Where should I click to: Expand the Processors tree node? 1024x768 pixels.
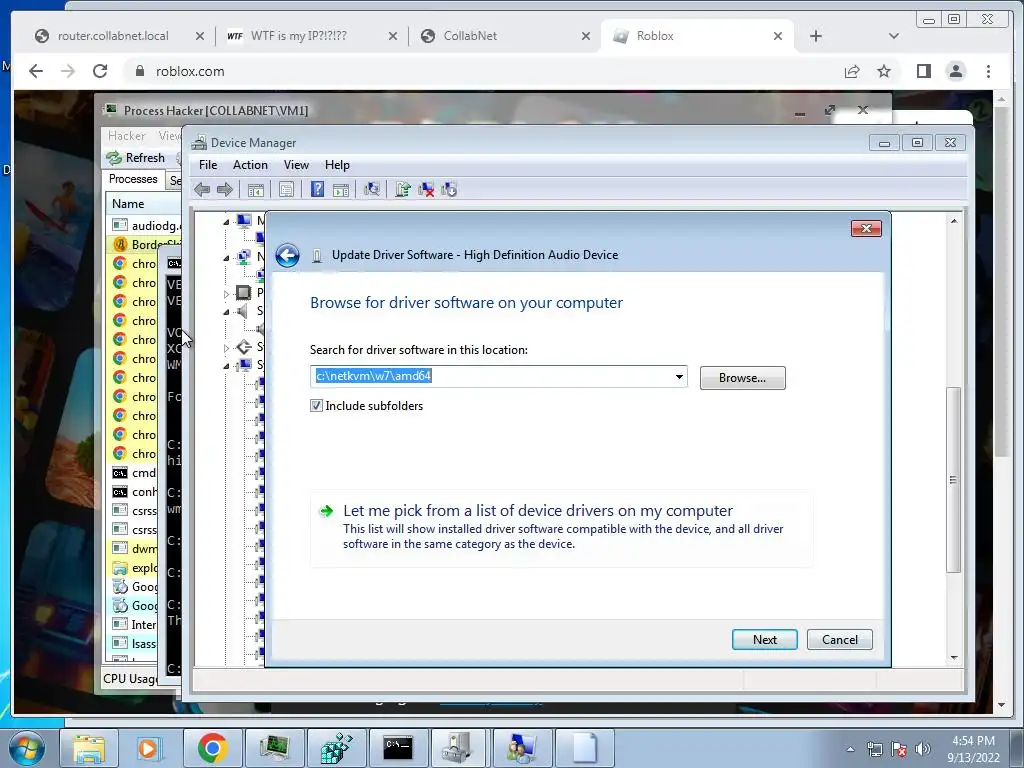[227, 294]
